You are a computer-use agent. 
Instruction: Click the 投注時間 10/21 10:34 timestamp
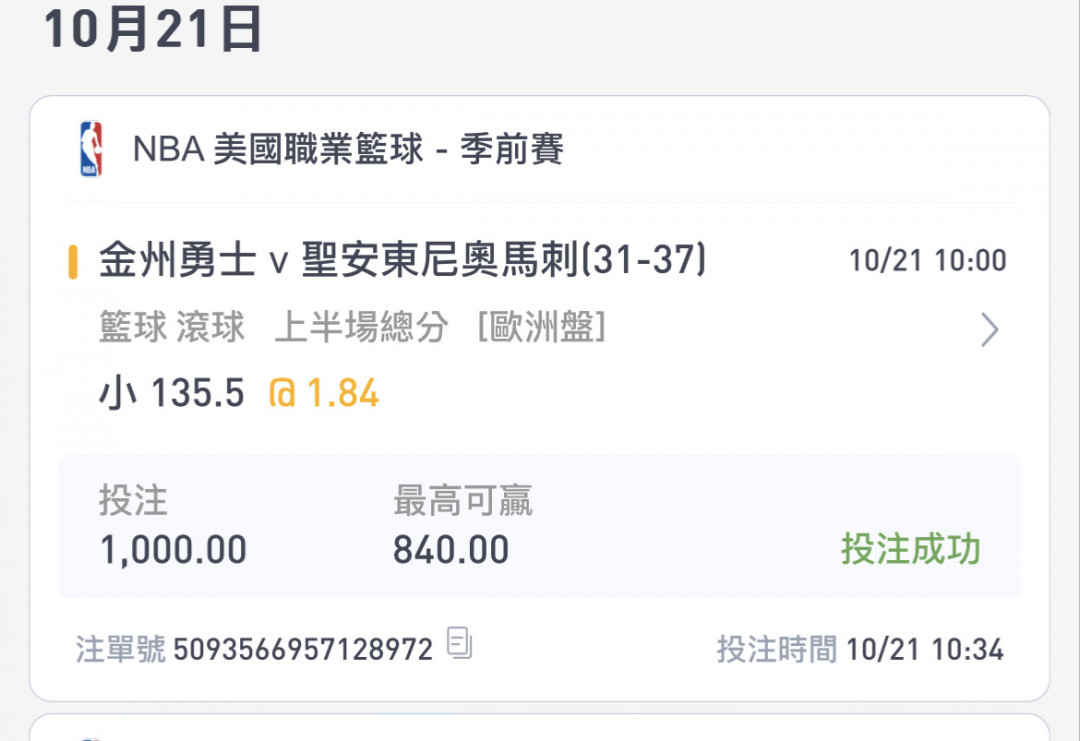point(860,649)
